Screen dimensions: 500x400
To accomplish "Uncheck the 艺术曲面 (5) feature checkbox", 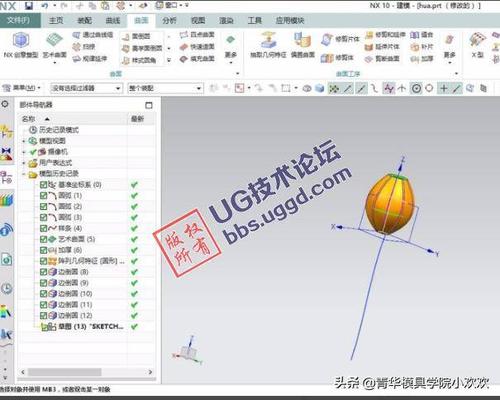I will [43, 239].
